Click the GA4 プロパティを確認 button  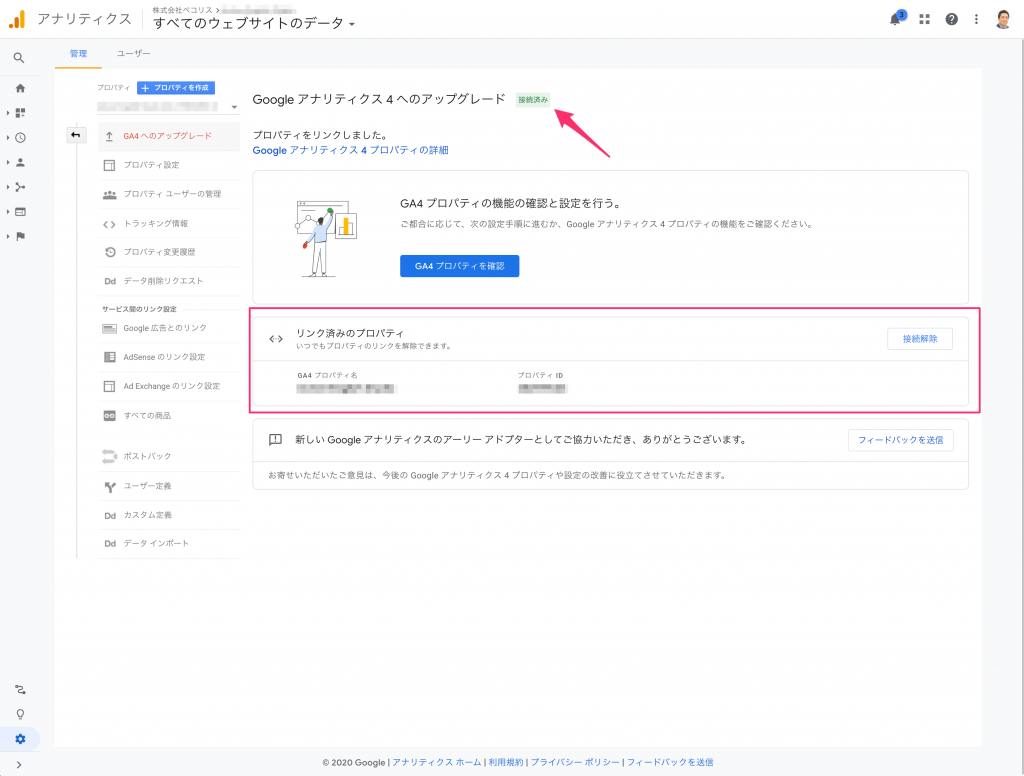click(x=460, y=266)
